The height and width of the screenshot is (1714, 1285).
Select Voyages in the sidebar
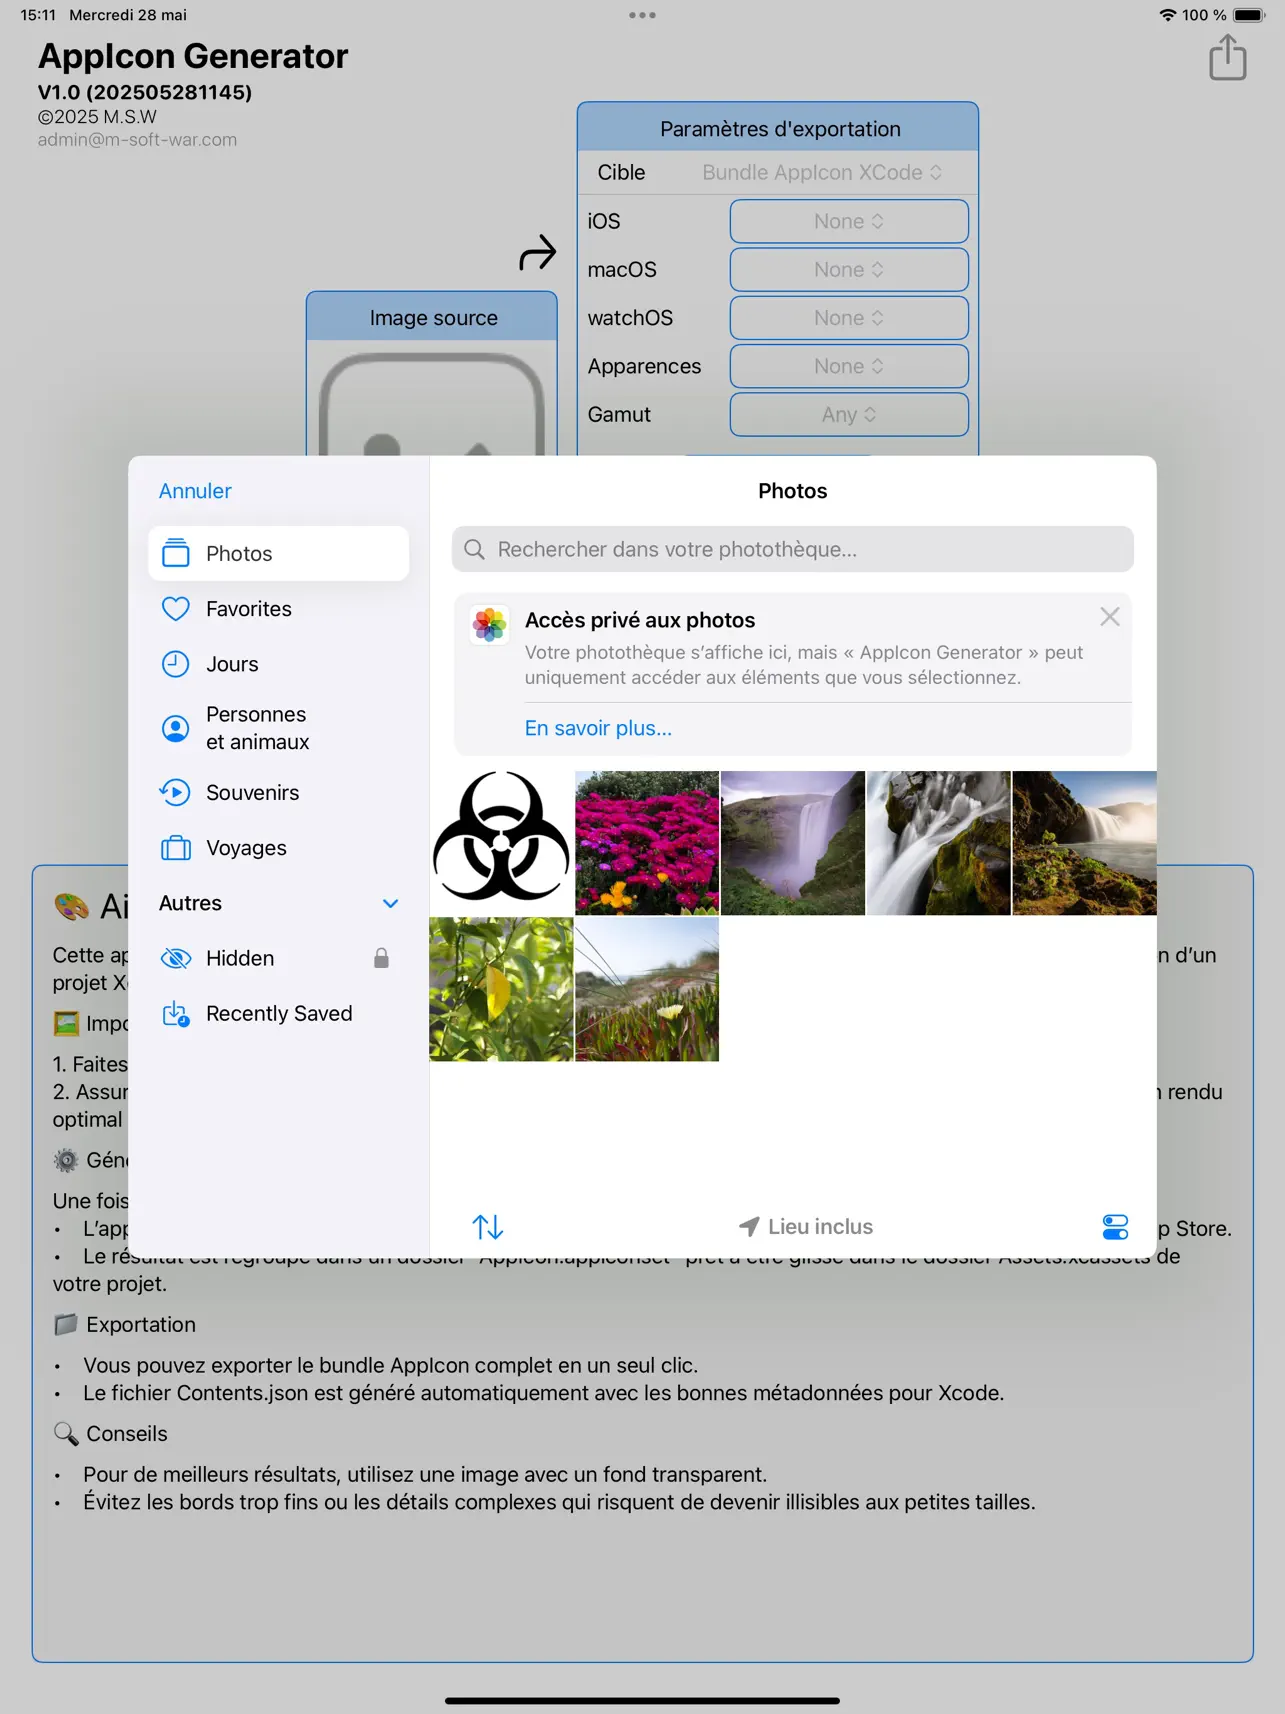[x=278, y=848]
